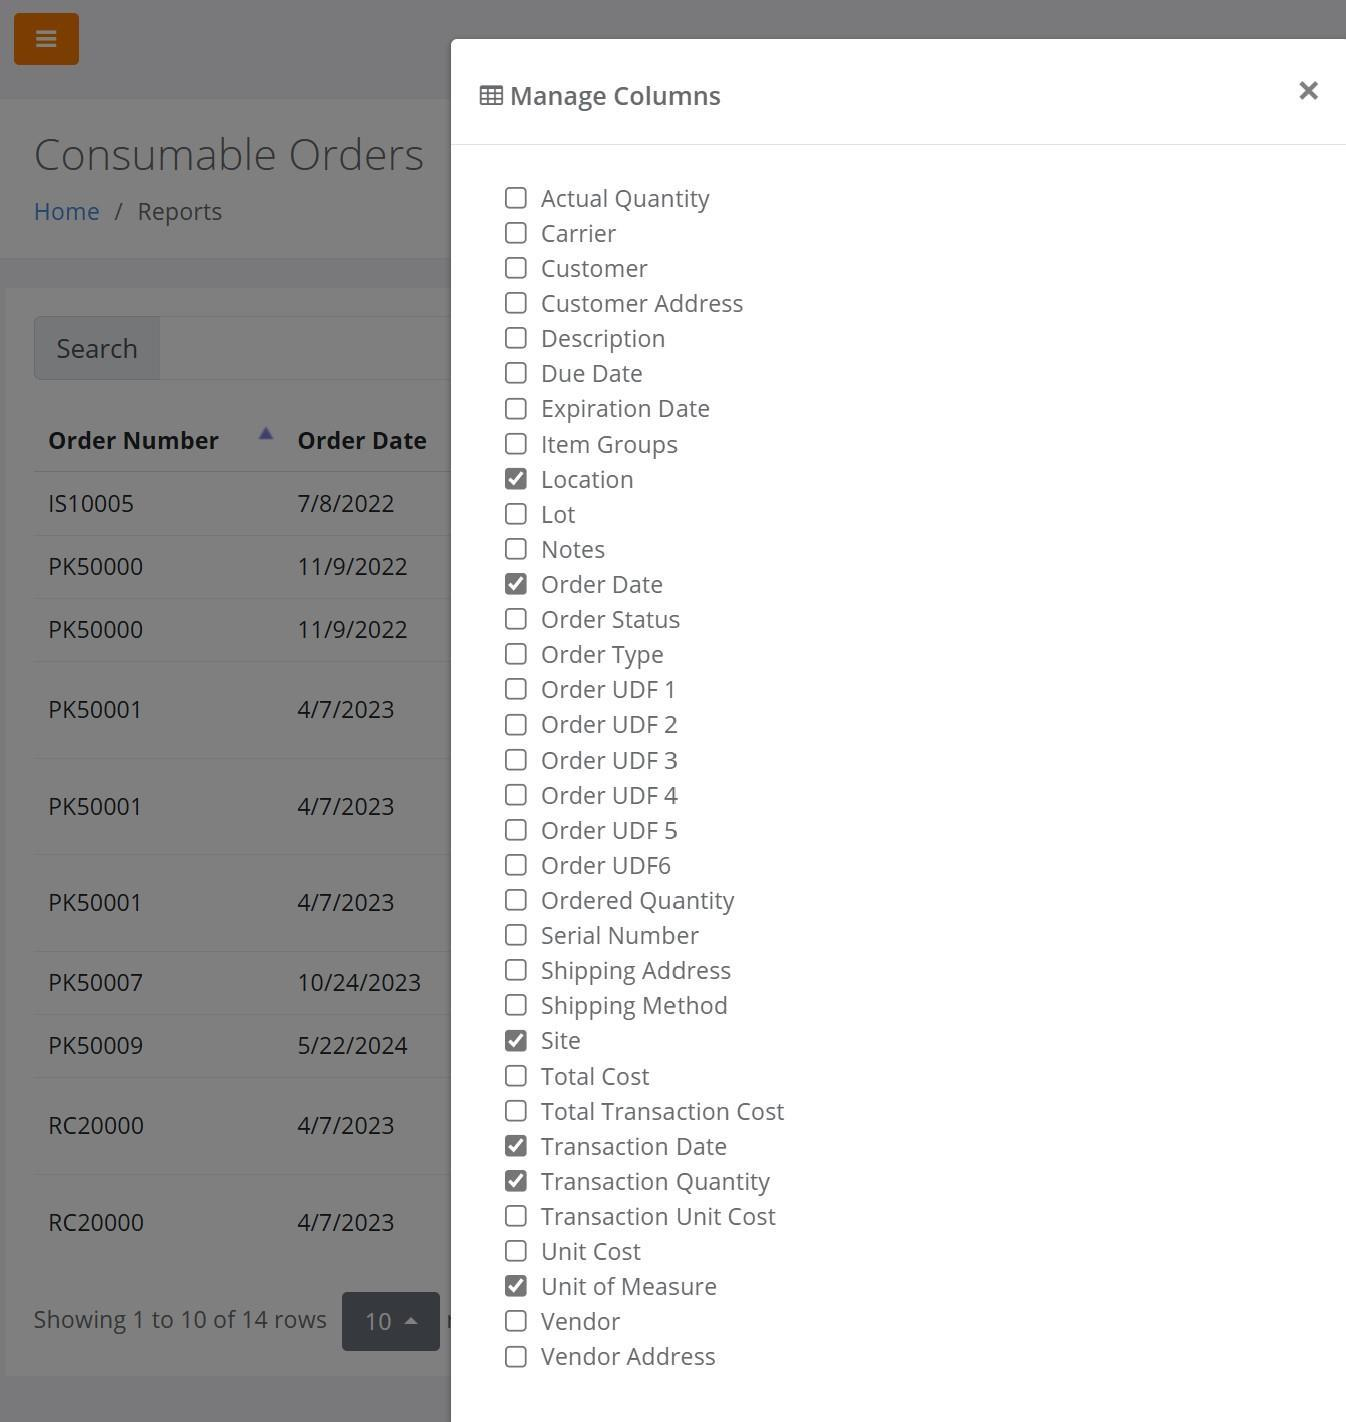Tick the Order UDF 1 checkbox
The height and width of the screenshot is (1422, 1346).
516,689
